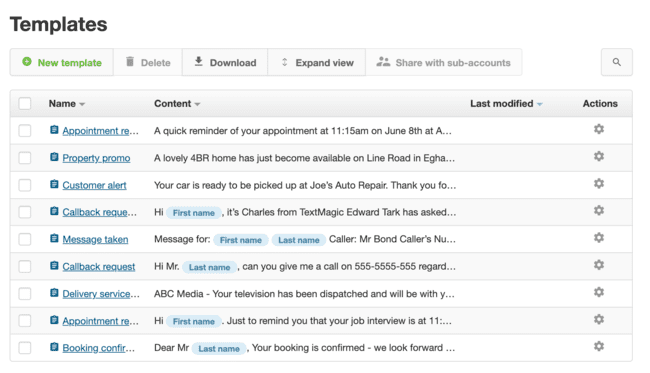Click the Last name tag in Callback request row
Screen dimensions: 650x373
(x=209, y=267)
